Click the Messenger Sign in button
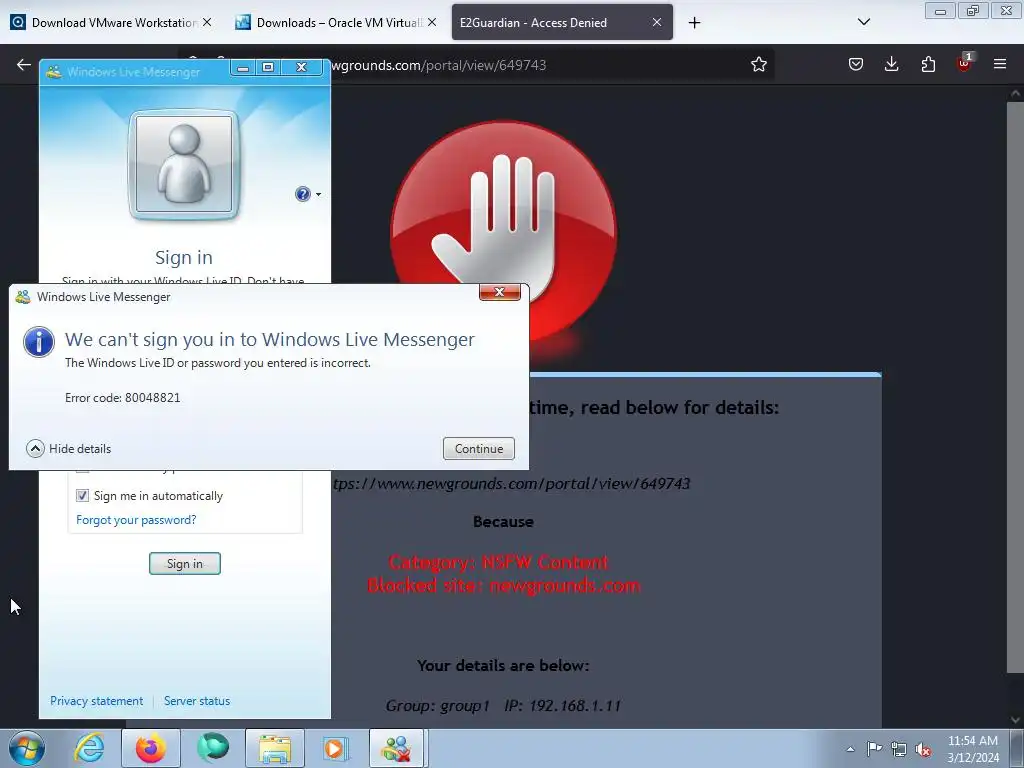 pyautogui.click(x=185, y=564)
